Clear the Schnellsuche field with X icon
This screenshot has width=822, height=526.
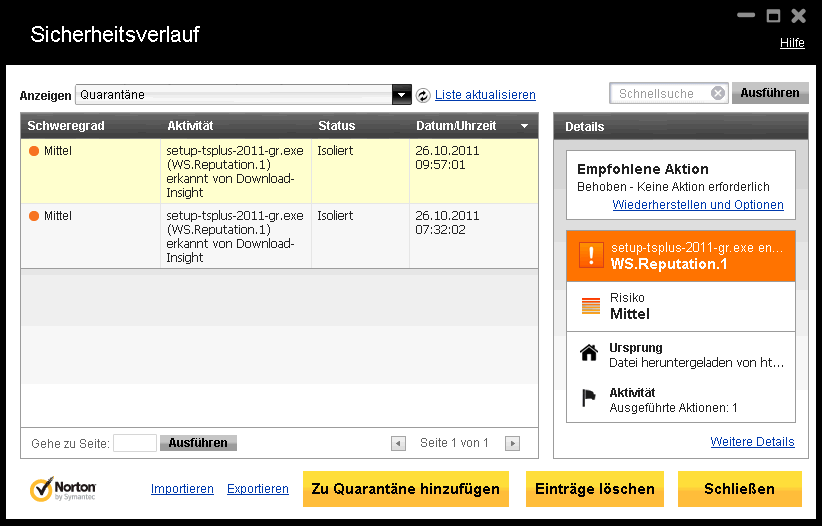(x=718, y=94)
